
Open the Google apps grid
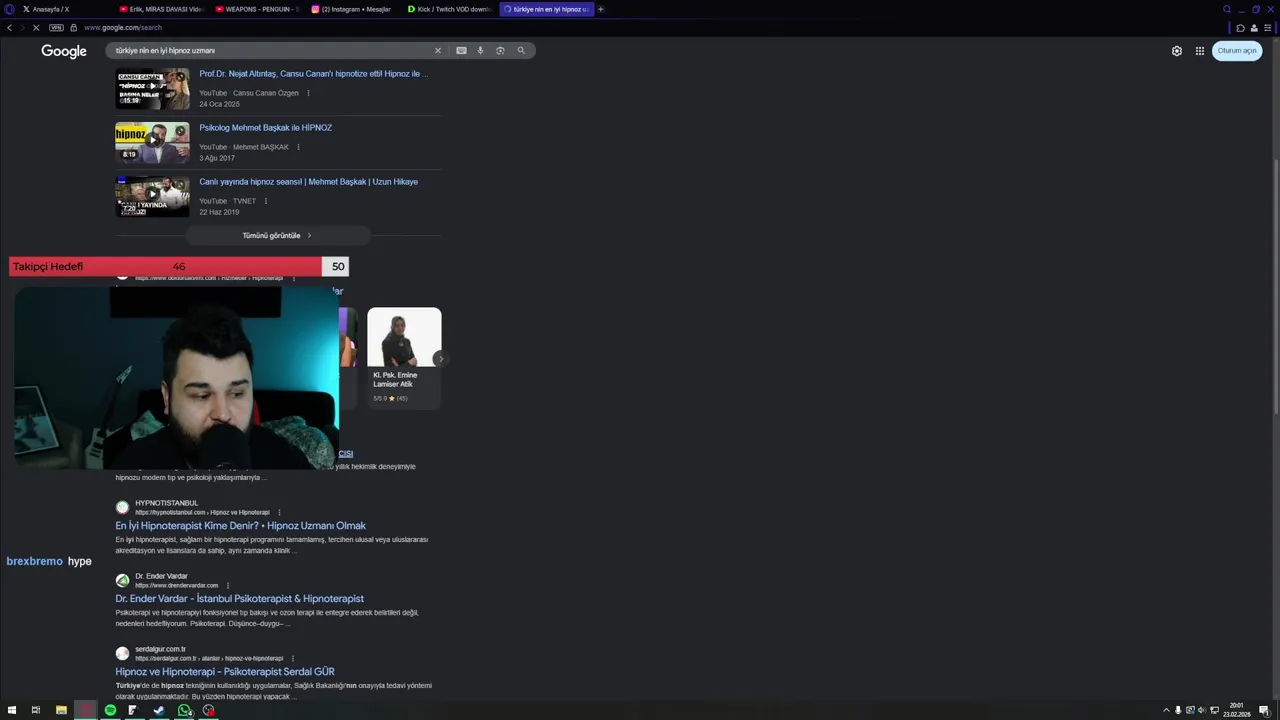coord(1200,51)
